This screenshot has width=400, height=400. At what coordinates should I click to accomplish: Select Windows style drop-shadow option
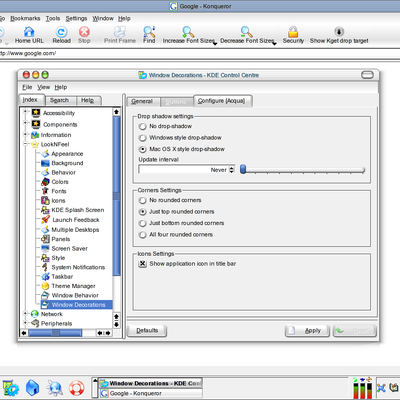(x=143, y=138)
